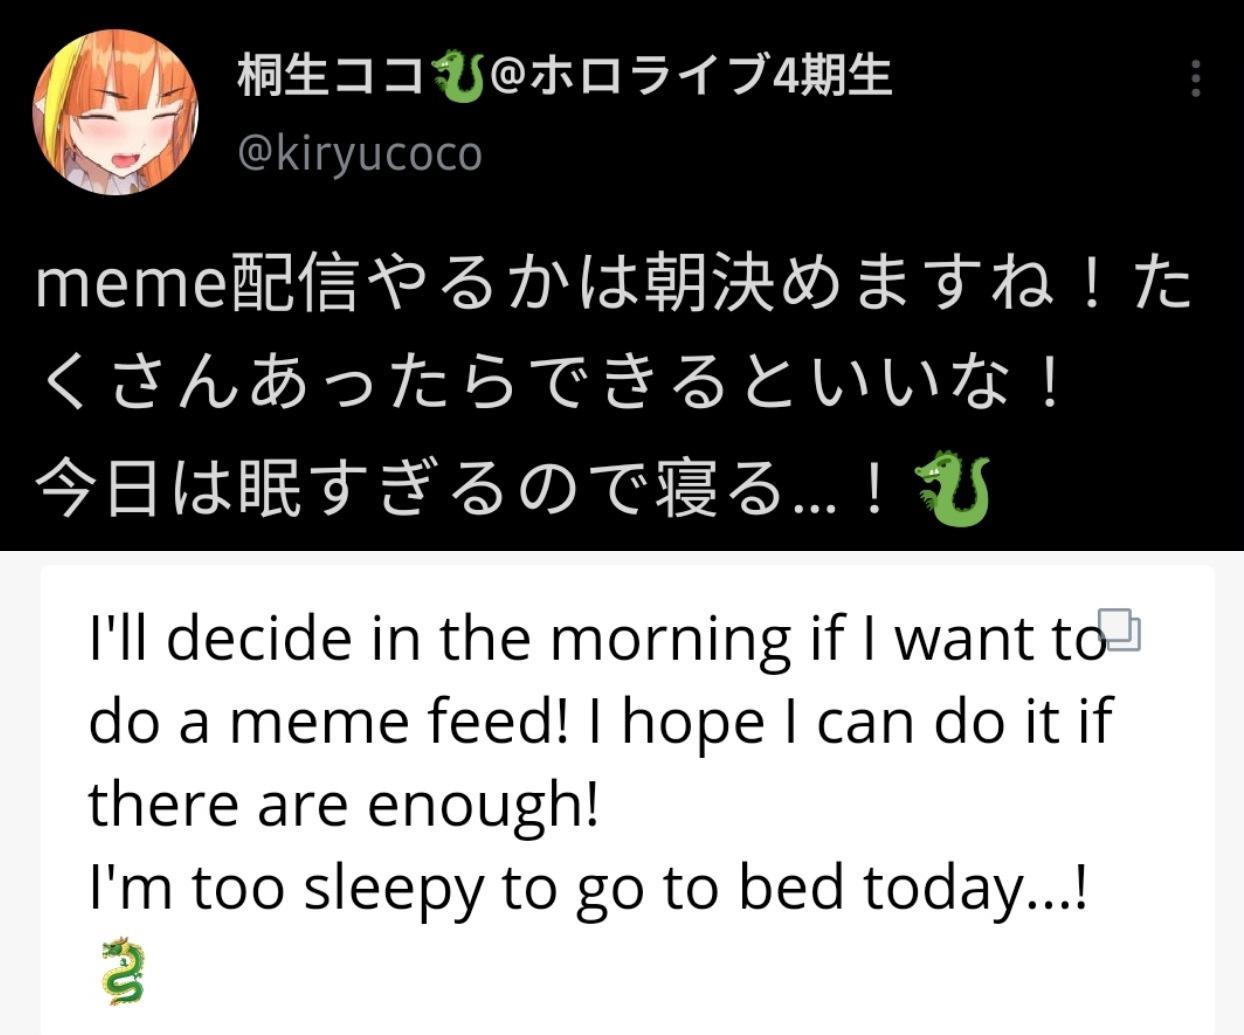The width and height of the screenshot is (1244, 1035).
Task: Click the word "hope" in the translation
Action: tap(692, 722)
